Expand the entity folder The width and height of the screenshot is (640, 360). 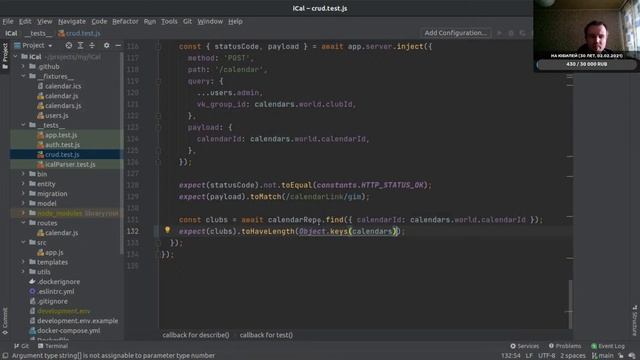pos(23,184)
